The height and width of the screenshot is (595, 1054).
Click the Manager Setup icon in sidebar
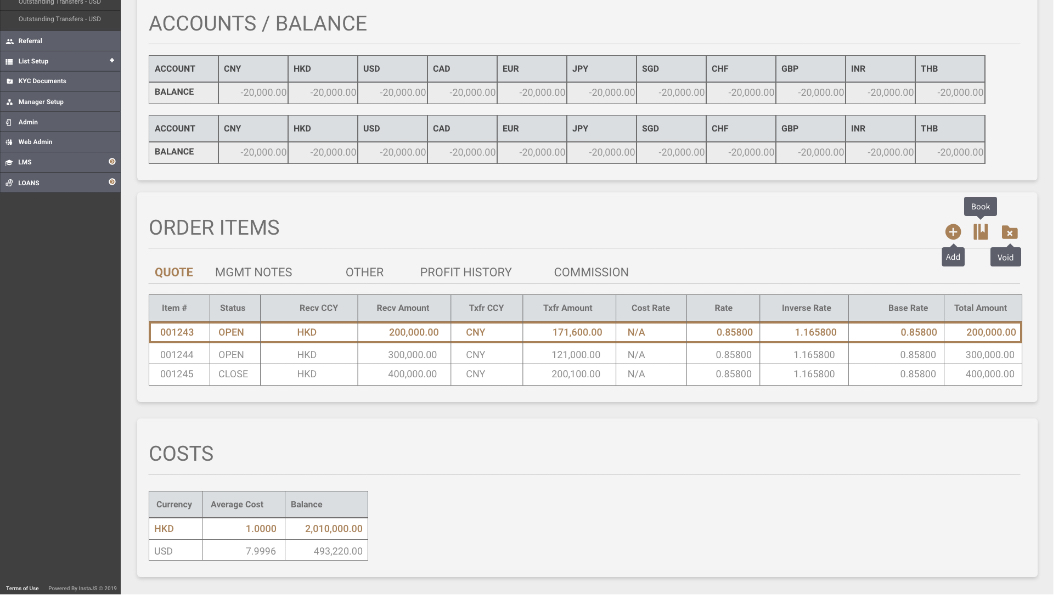[x=9, y=102]
